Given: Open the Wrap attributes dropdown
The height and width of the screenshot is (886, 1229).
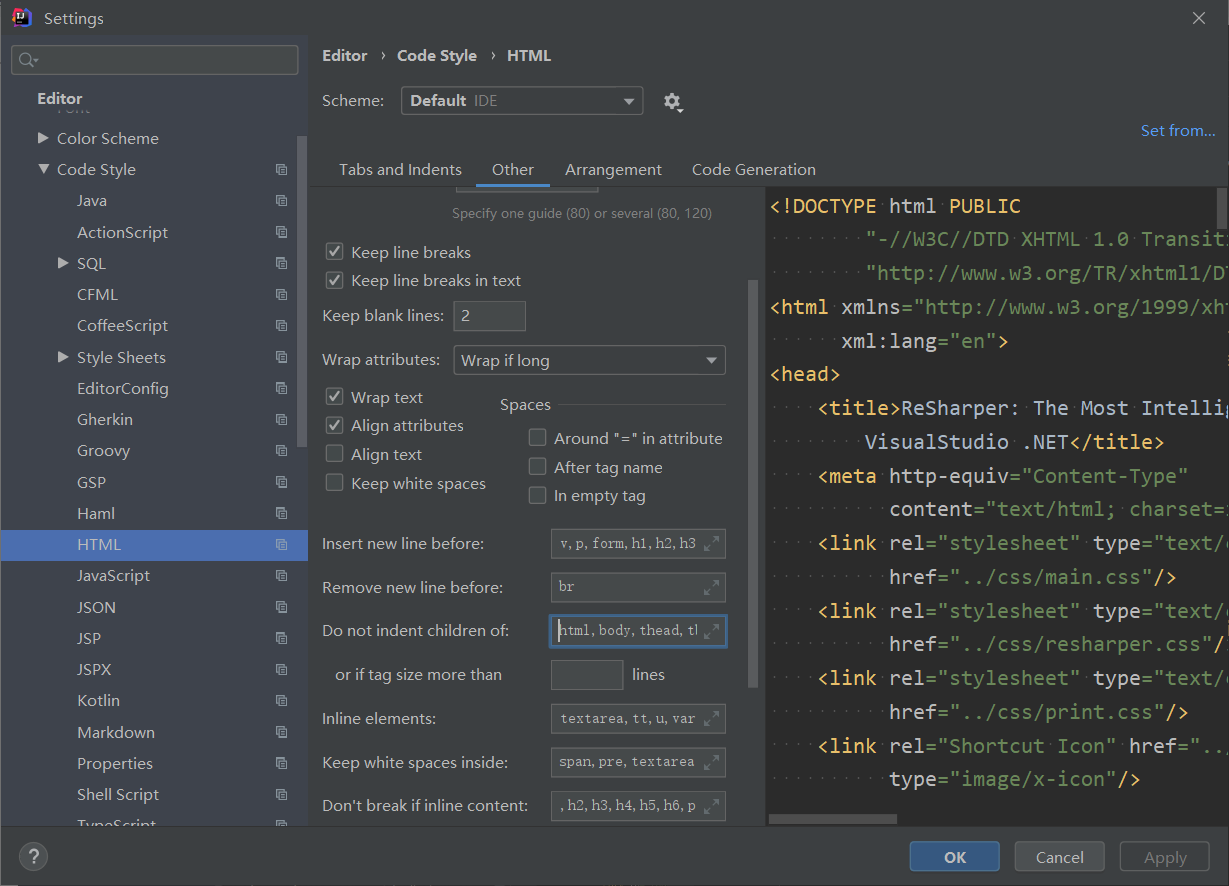Looking at the screenshot, I should (x=590, y=360).
